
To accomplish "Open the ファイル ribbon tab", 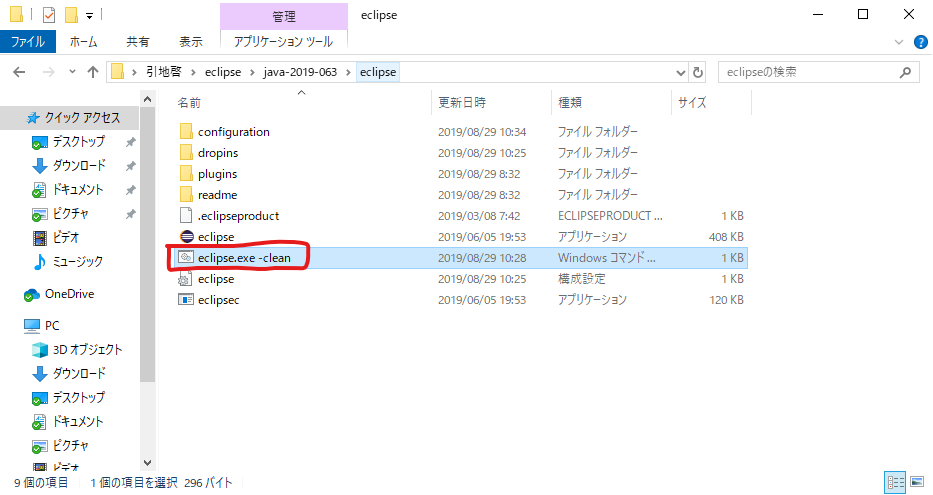I will point(28,42).
